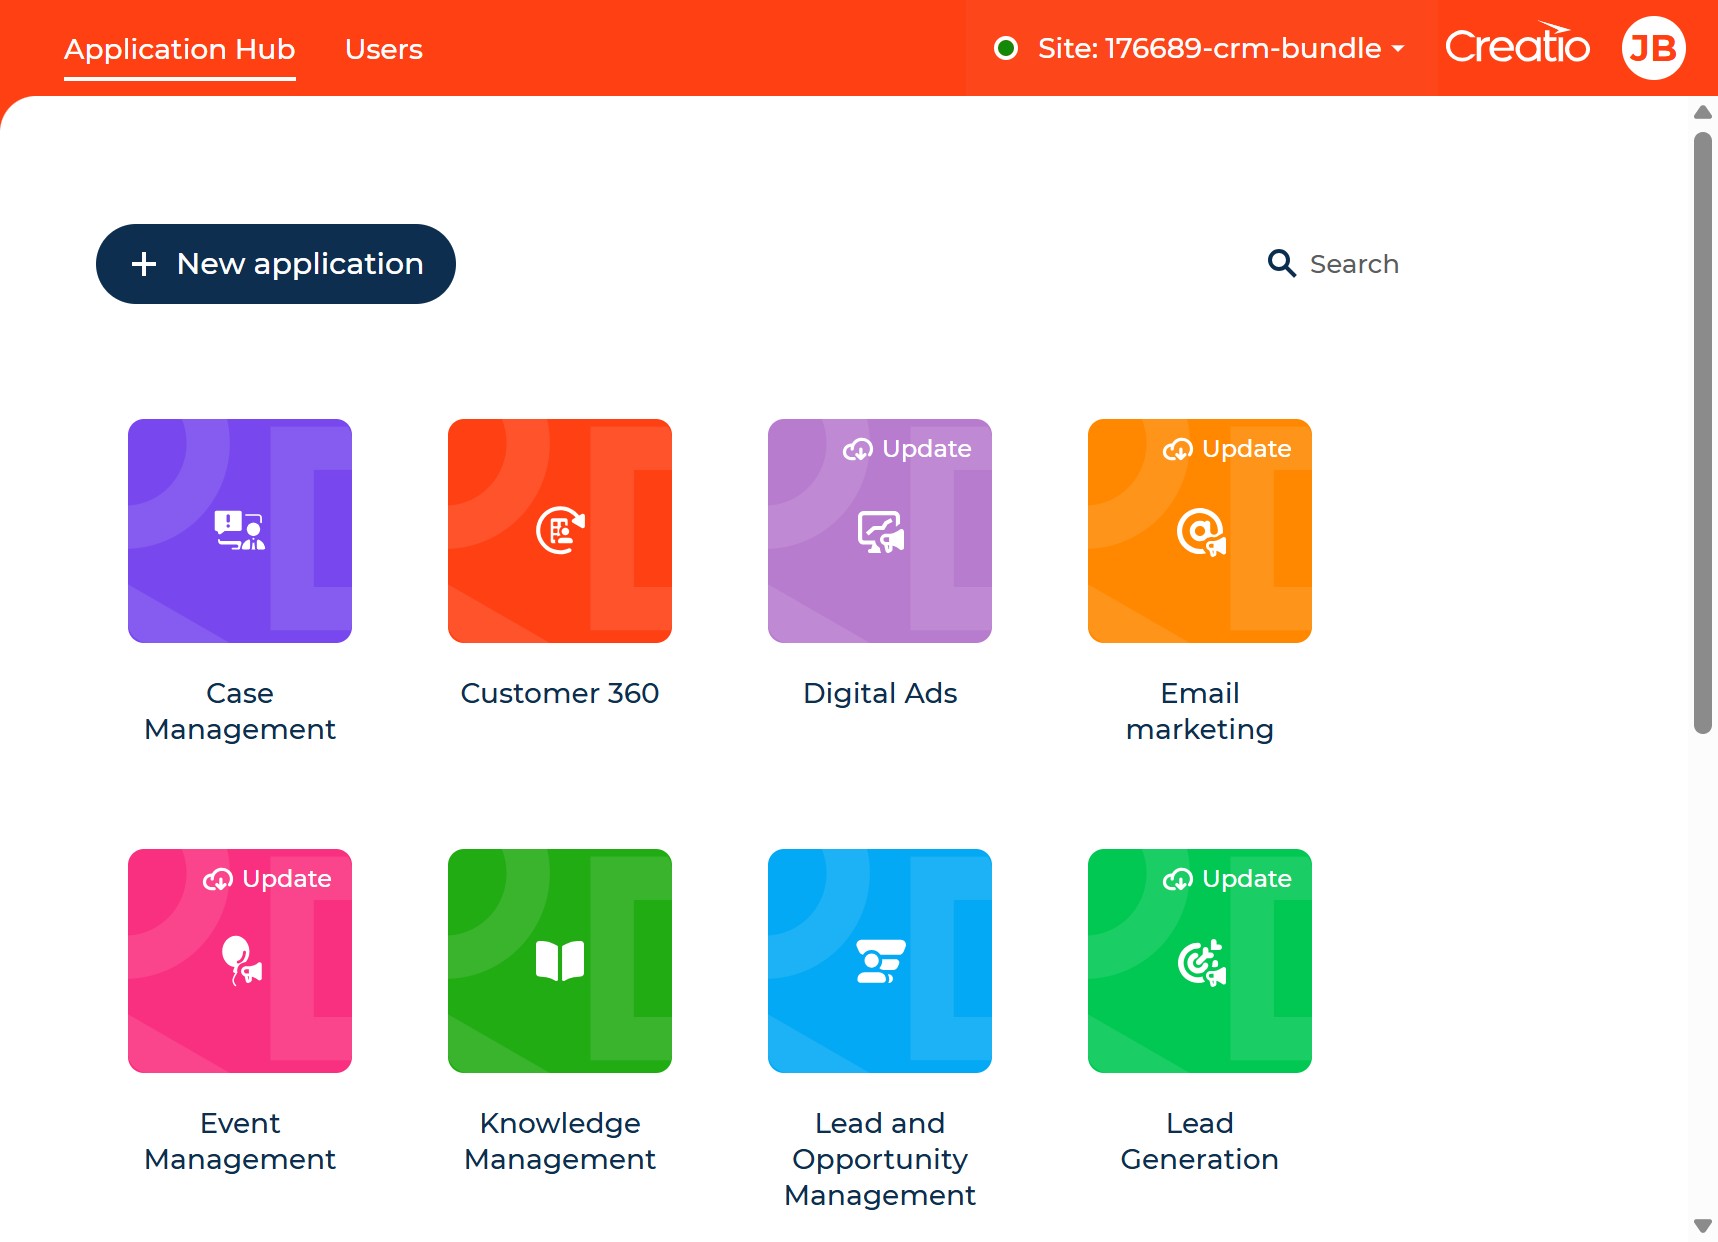Click the Case Management label
Image resolution: width=1718 pixels, height=1242 pixels.
pyautogui.click(x=240, y=711)
